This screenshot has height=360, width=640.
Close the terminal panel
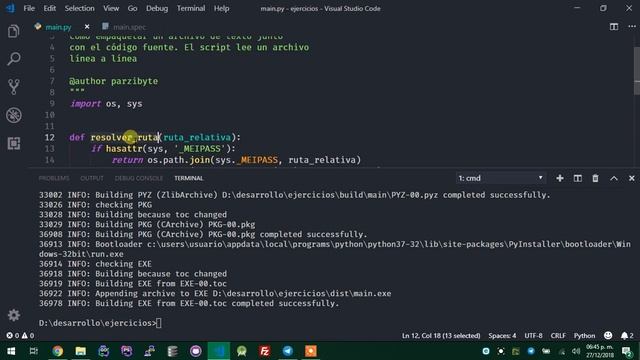pyautogui.click(x=631, y=178)
